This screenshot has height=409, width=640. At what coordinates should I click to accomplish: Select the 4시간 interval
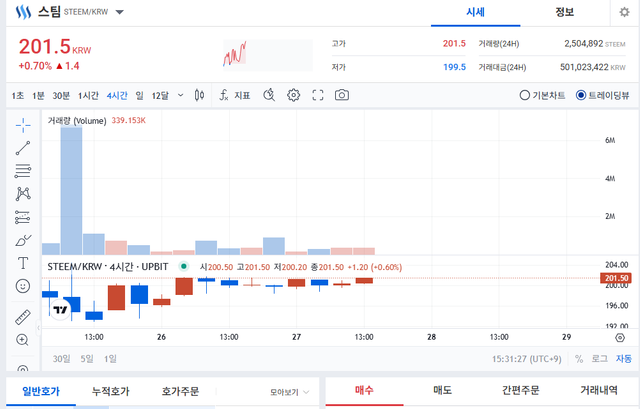[117, 96]
